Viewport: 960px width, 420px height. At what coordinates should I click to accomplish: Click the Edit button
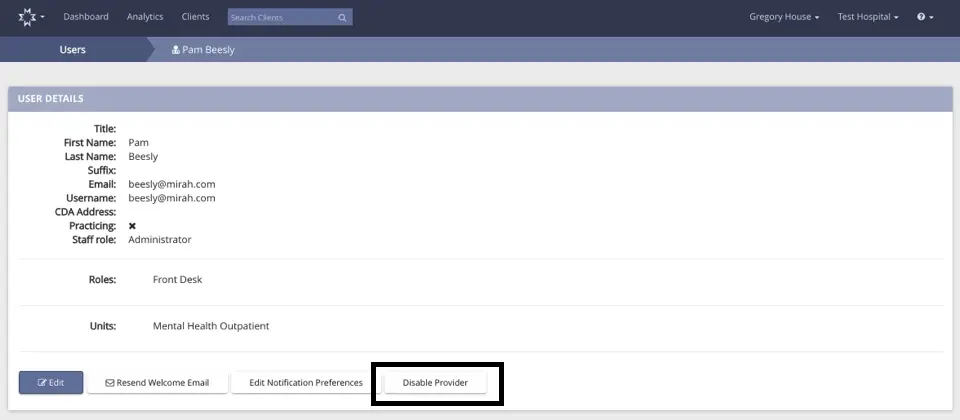point(51,383)
